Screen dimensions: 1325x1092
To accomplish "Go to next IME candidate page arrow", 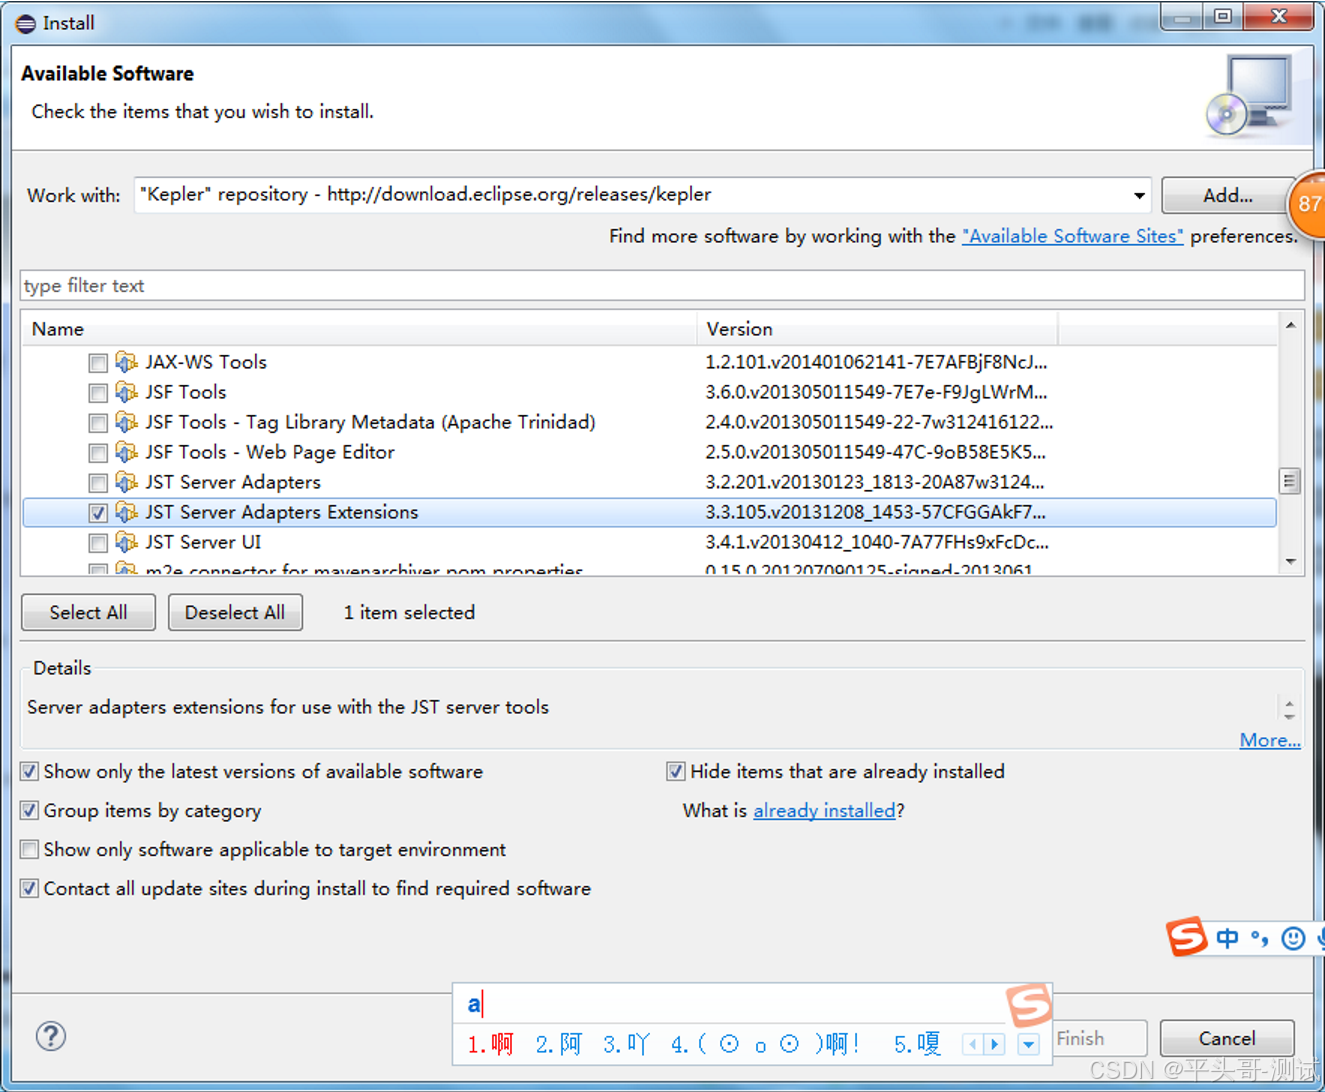I will pos(994,1045).
